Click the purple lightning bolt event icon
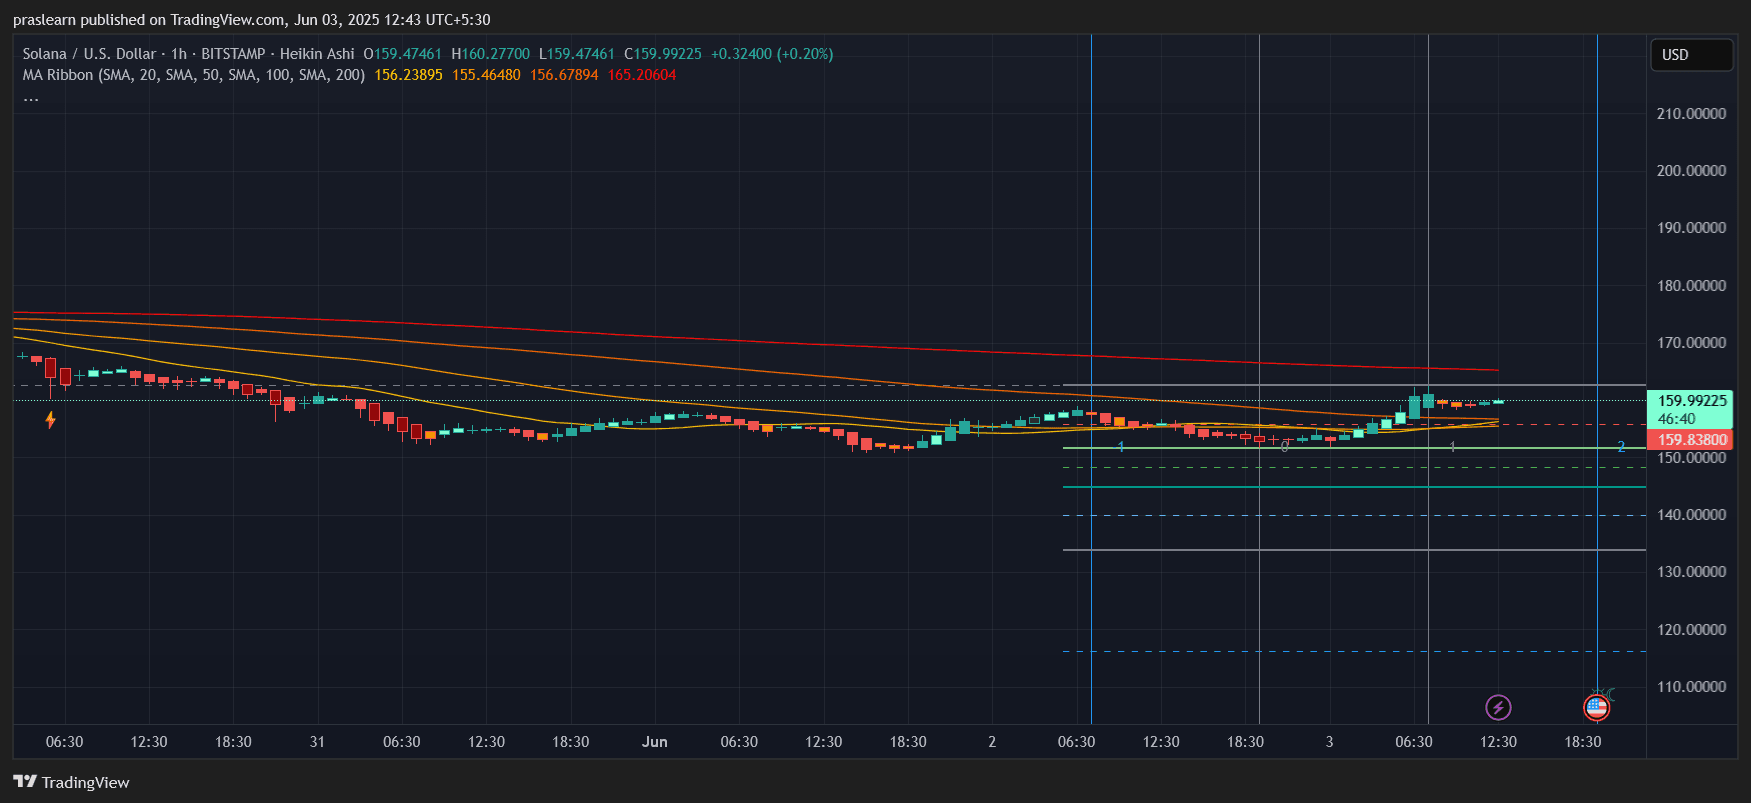 (1497, 708)
